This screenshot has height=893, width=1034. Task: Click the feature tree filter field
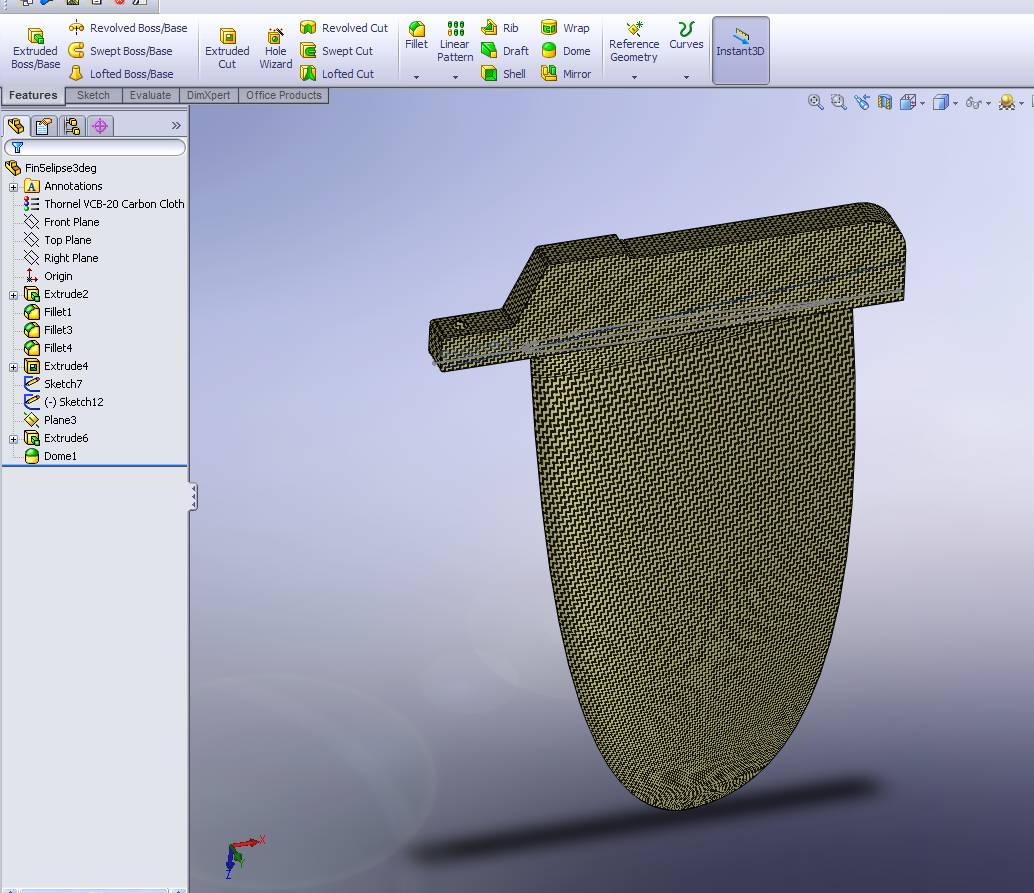coord(100,147)
